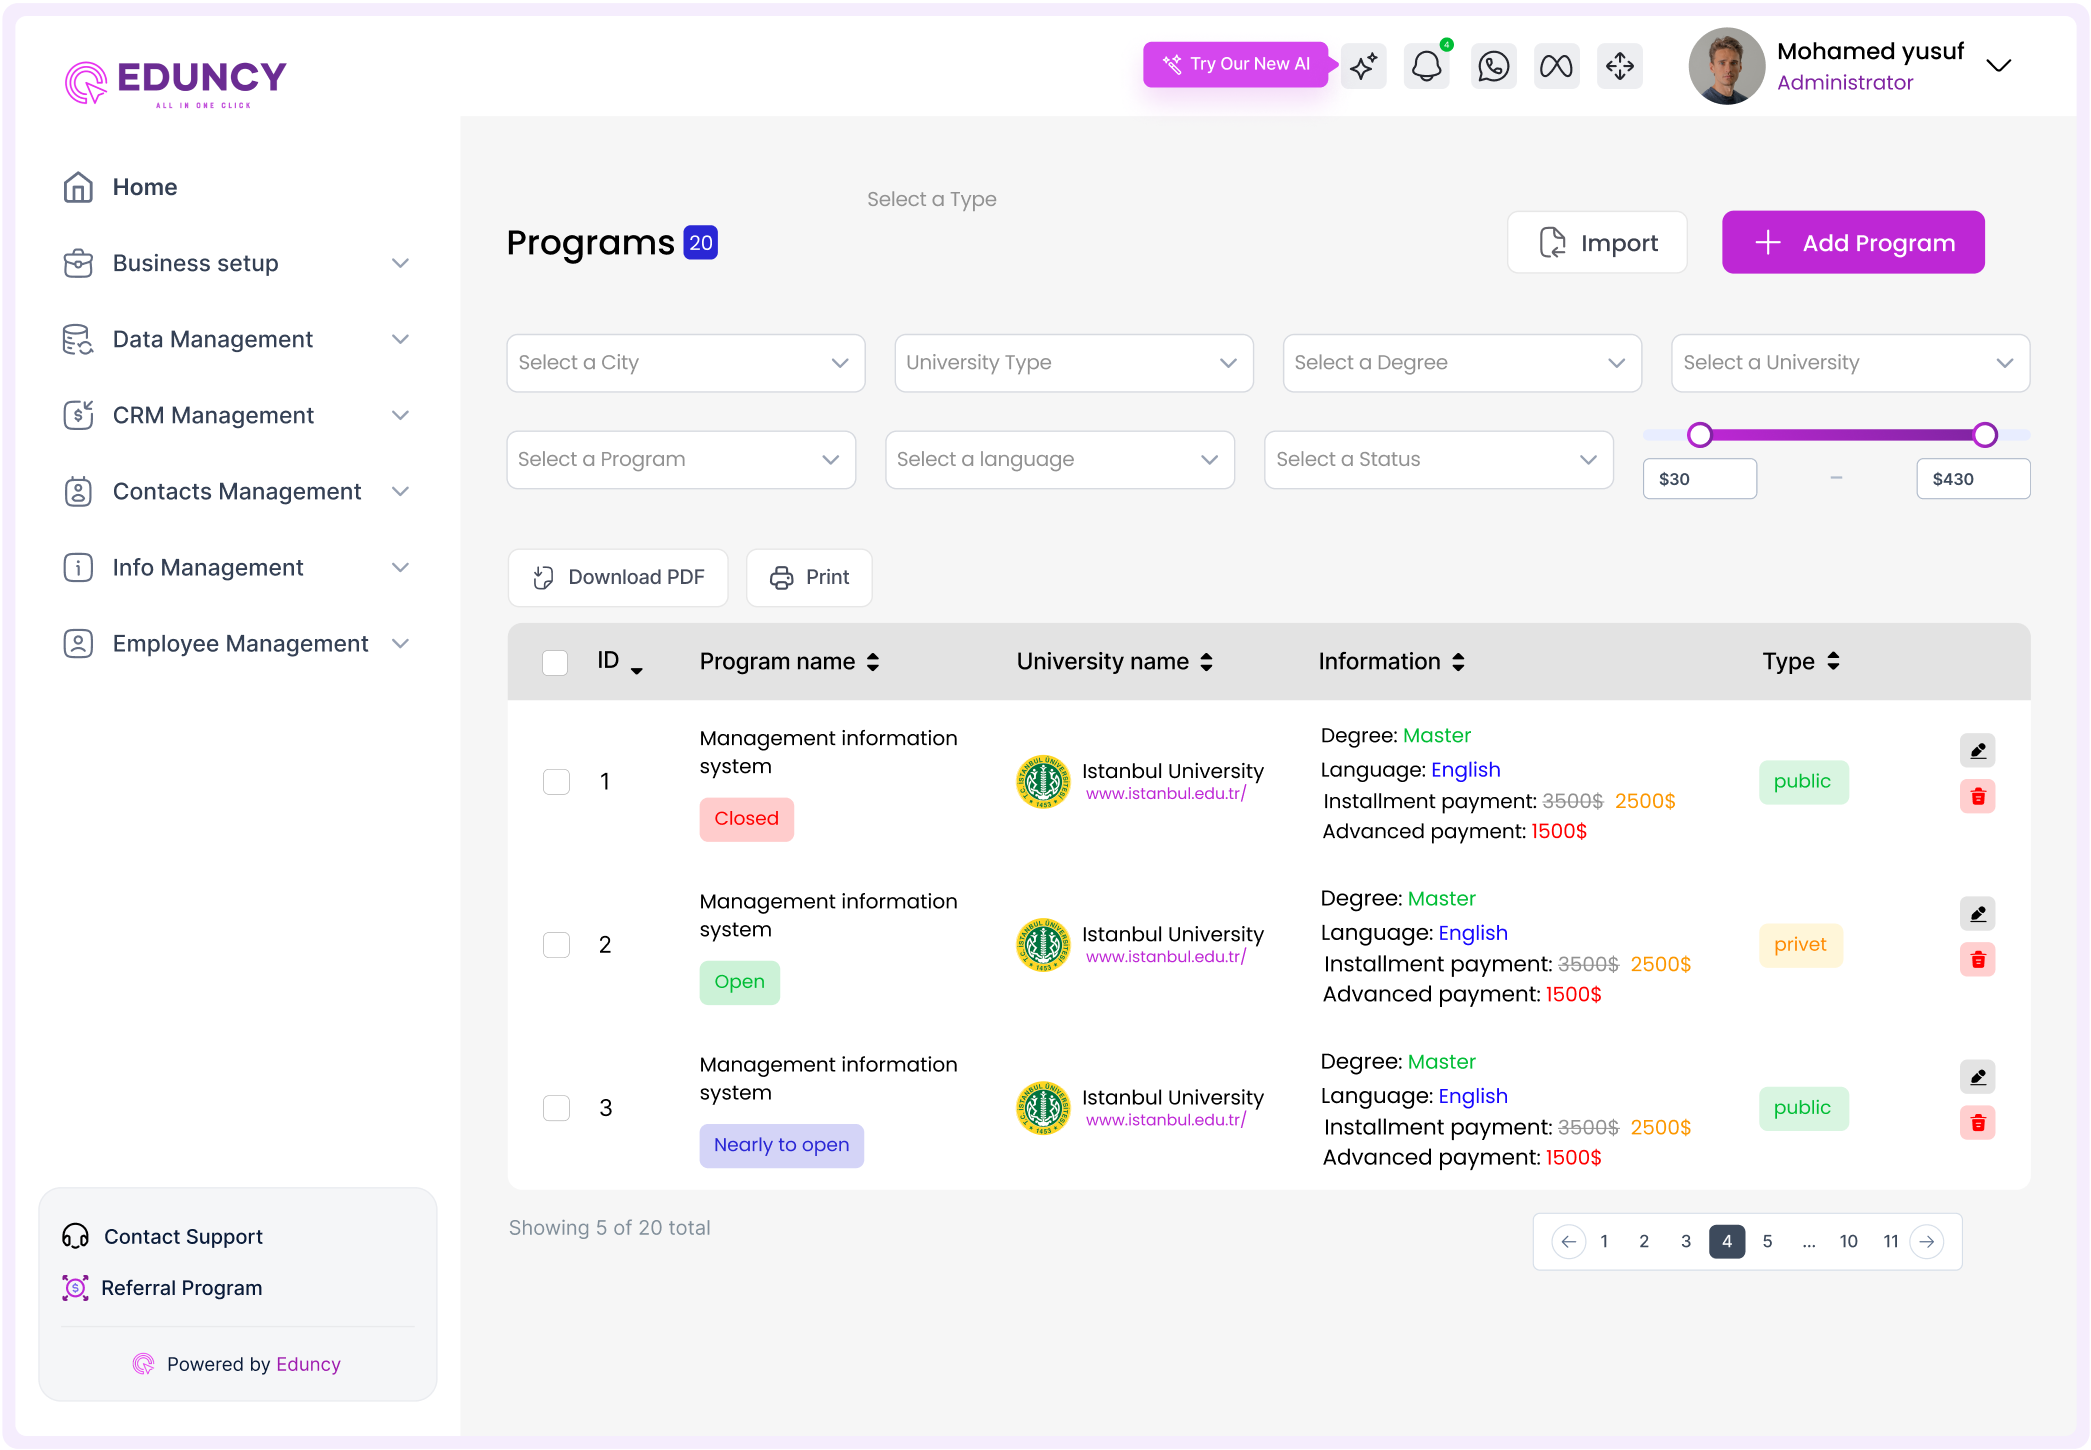Edit program row 1 with pencil icon

(1978, 750)
